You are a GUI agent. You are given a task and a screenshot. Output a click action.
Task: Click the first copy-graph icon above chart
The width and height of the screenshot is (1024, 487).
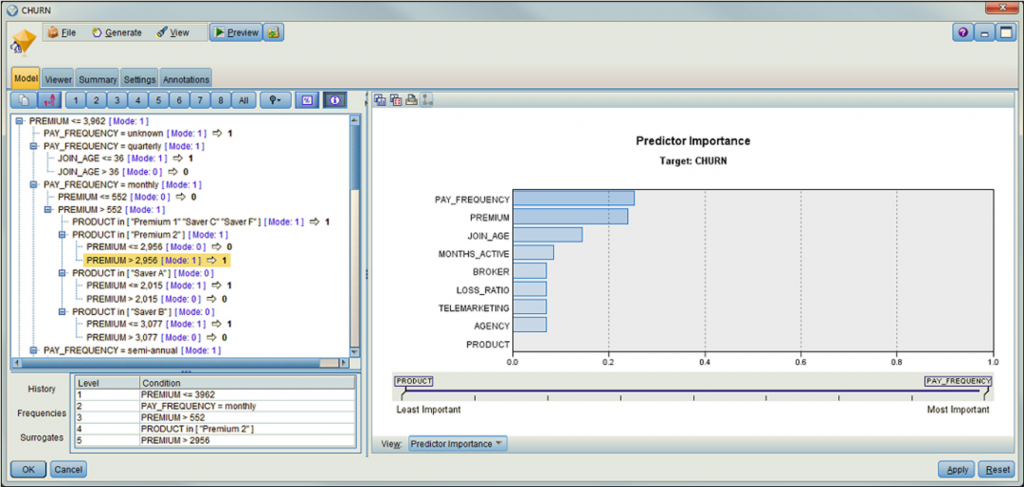(x=379, y=100)
